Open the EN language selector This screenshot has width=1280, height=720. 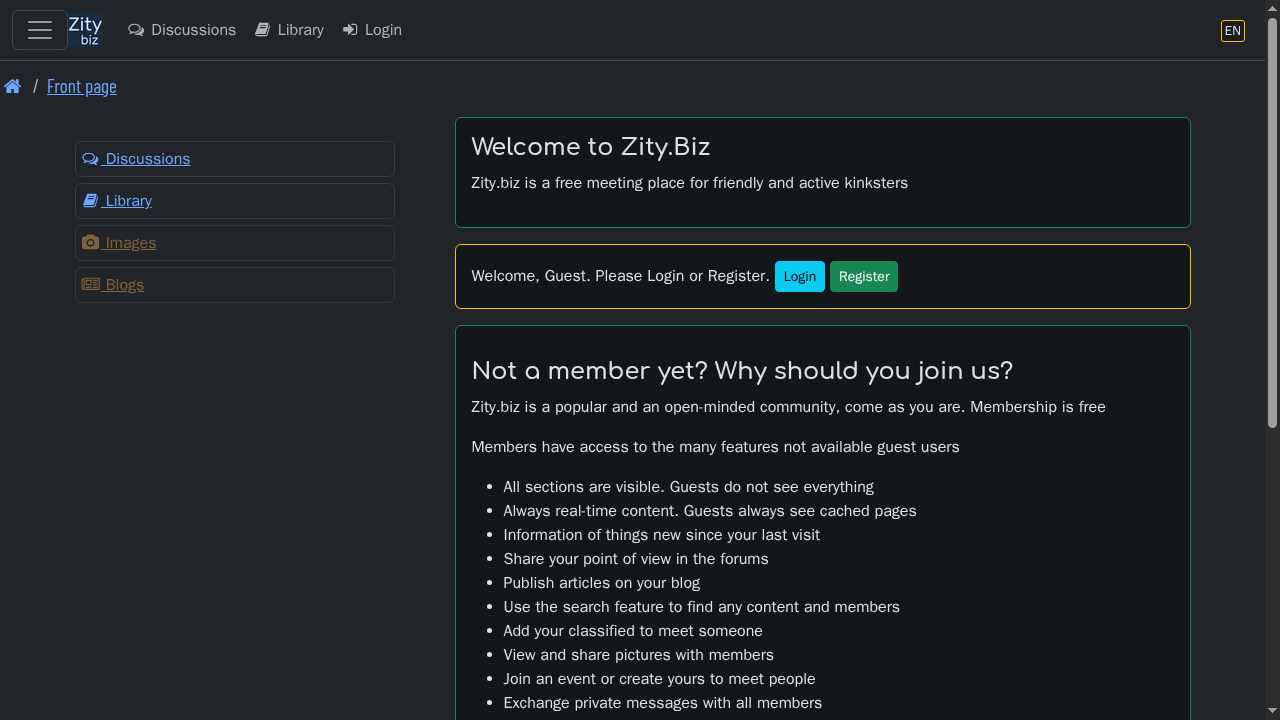tap(1232, 31)
